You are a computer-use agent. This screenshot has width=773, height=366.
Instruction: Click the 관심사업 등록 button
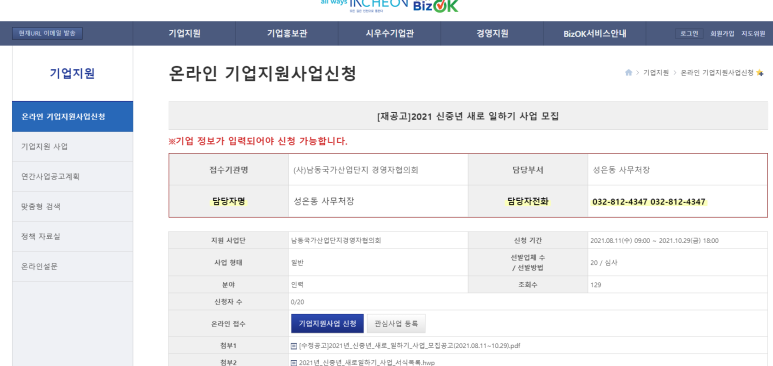coord(396,324)
